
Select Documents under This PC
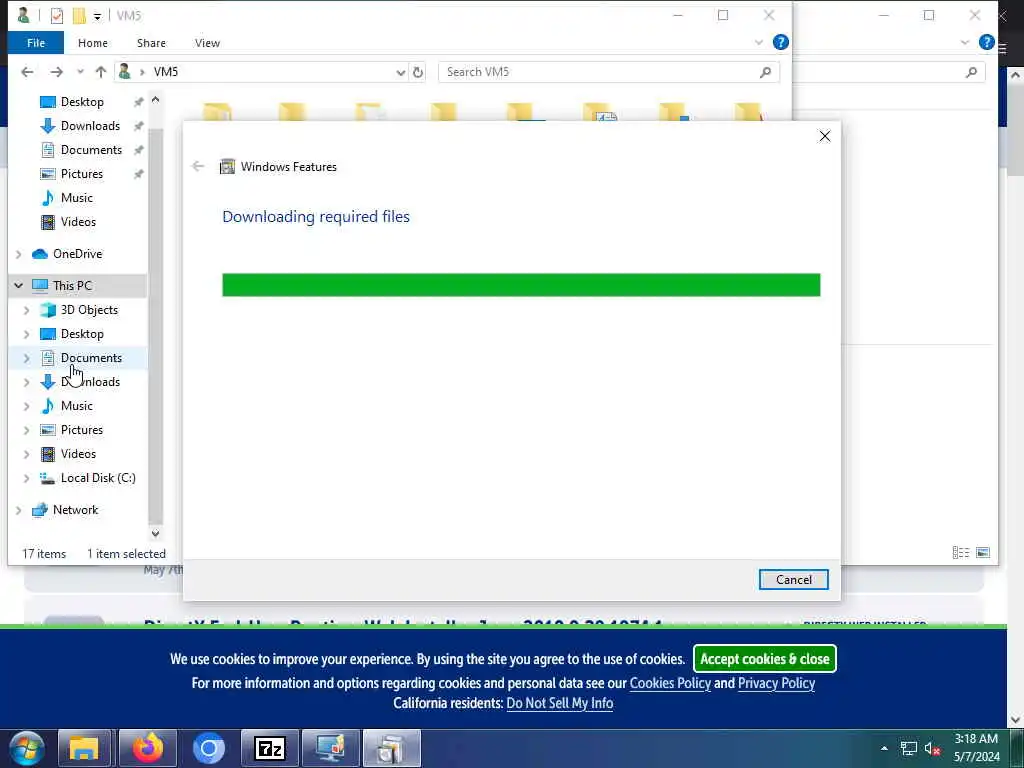pyautogui.click(x=91, y=358)
